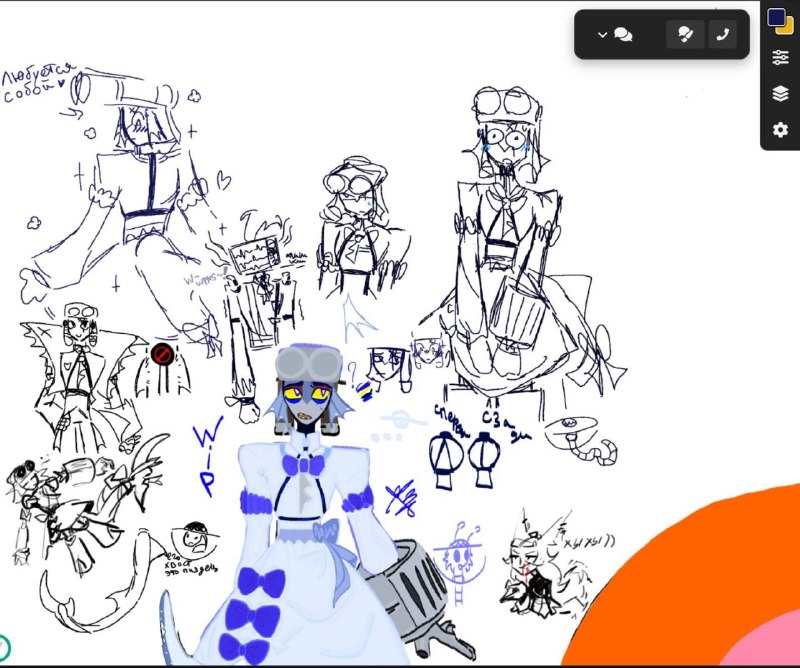Start a voice call with phone icon
The width and height of the screenshot is (800, 668).
[x=722, y=35]
